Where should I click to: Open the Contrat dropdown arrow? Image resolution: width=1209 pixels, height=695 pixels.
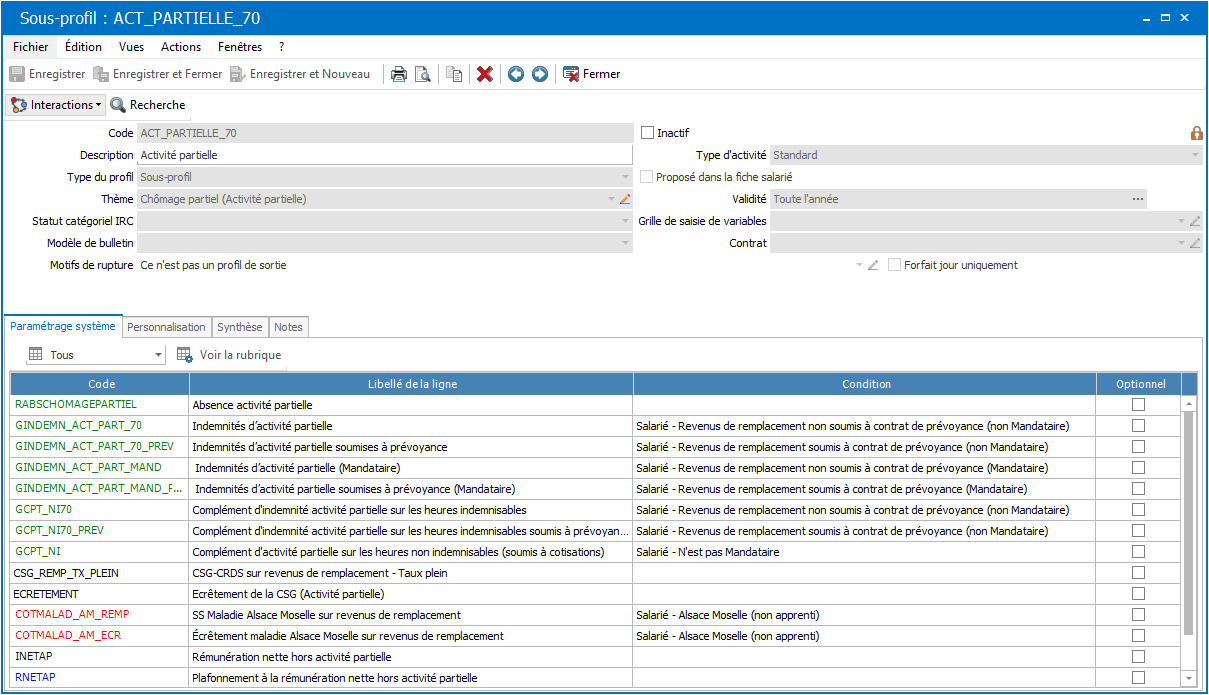tap(1182, 243)
